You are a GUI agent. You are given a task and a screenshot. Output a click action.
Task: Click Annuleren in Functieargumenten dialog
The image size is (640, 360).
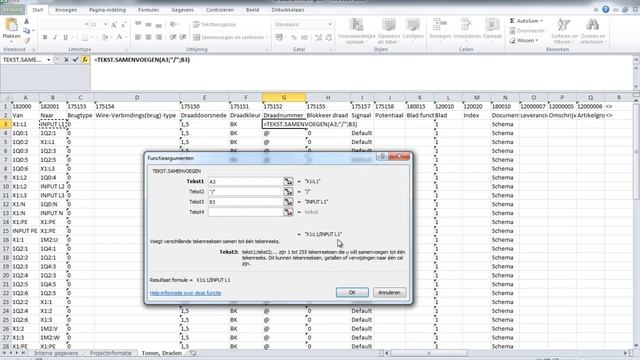coord(389,292)
